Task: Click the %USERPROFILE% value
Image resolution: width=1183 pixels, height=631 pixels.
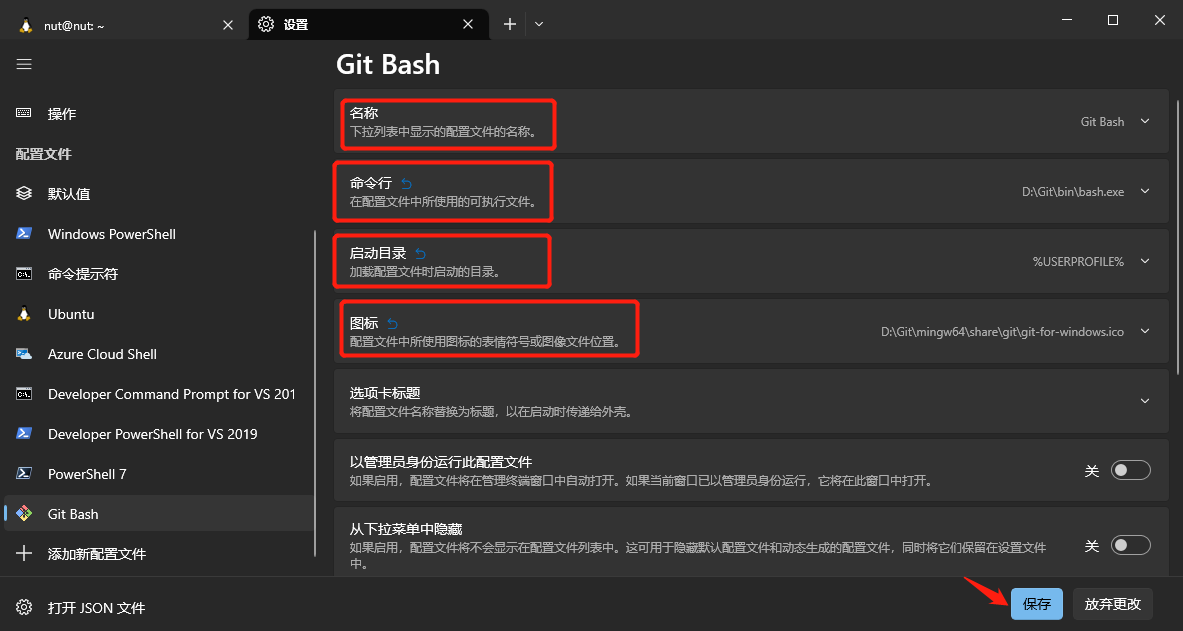Action: coord(1078,261)
